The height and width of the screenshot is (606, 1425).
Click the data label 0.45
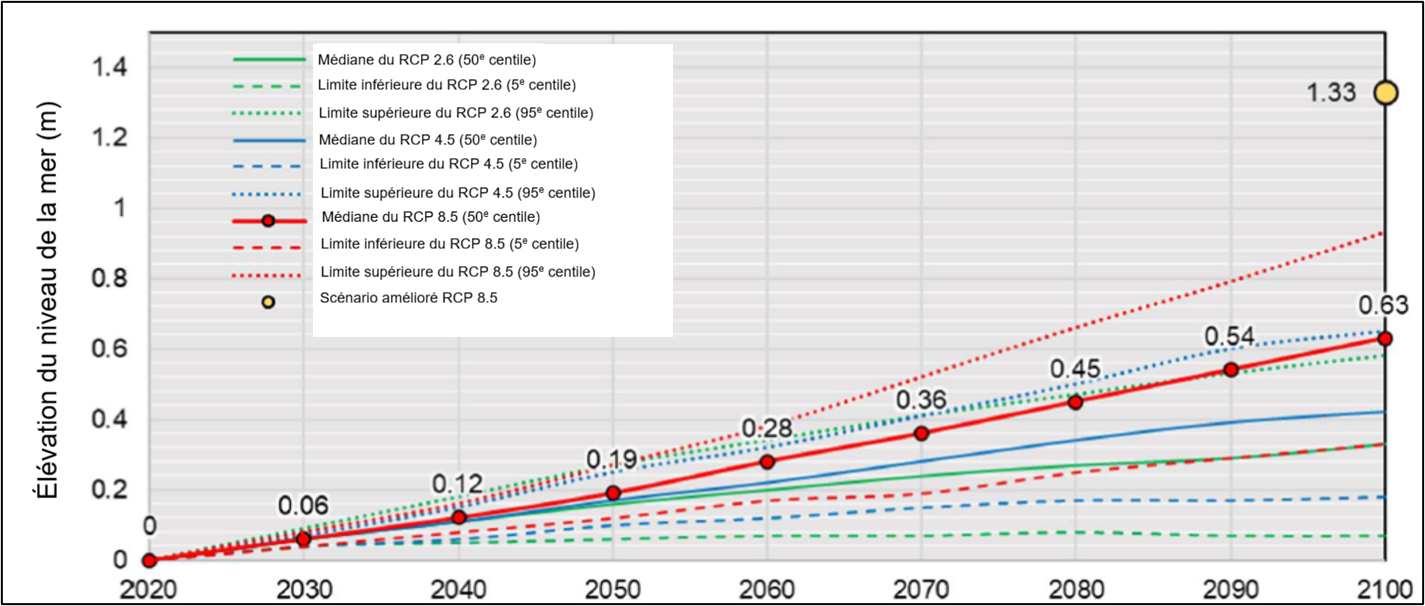pos(1076,369)
